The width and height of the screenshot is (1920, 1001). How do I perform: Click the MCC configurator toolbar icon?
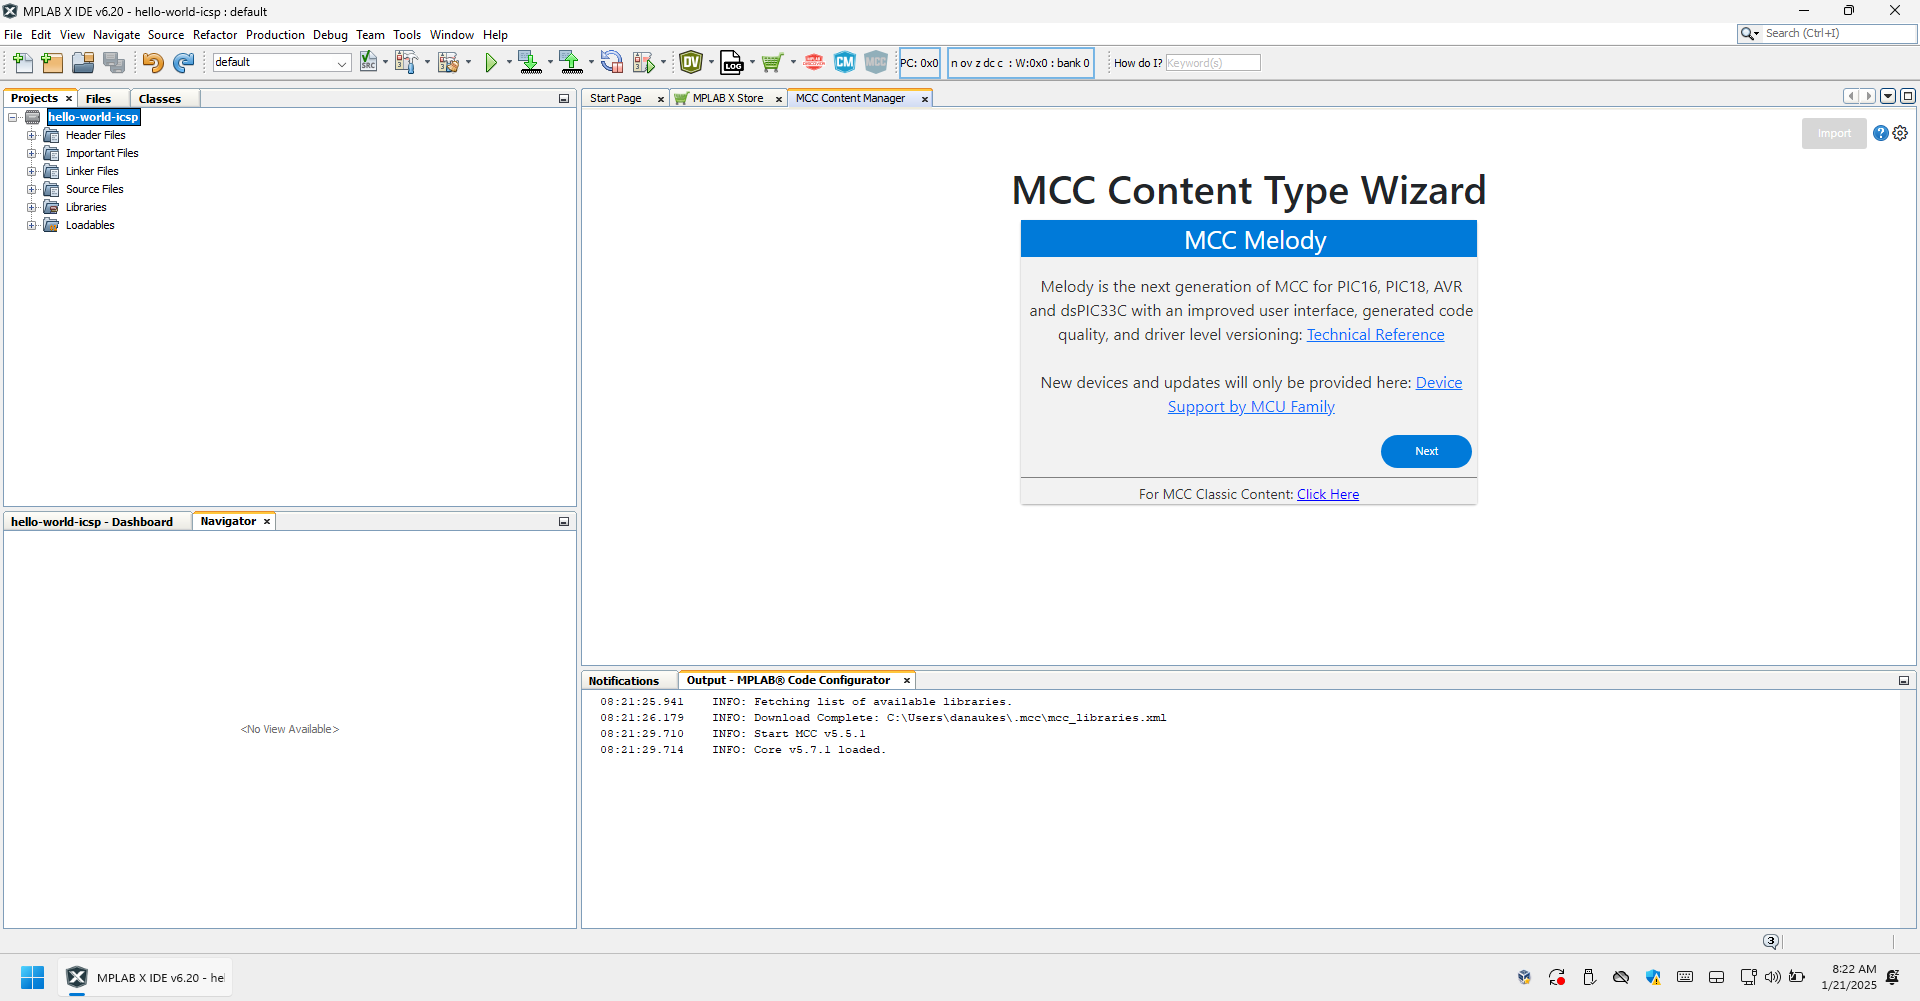(x=876, y=62)
